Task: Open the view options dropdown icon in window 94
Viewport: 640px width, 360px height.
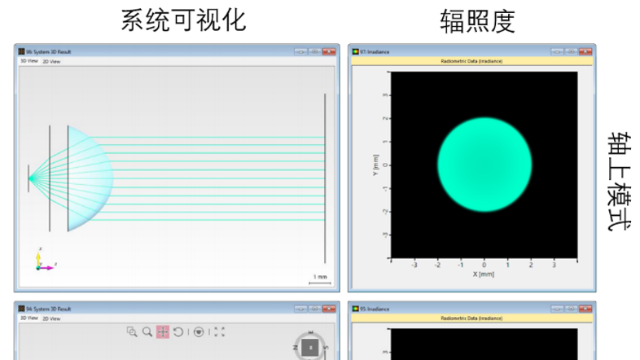Action: [x=199, y=332]
